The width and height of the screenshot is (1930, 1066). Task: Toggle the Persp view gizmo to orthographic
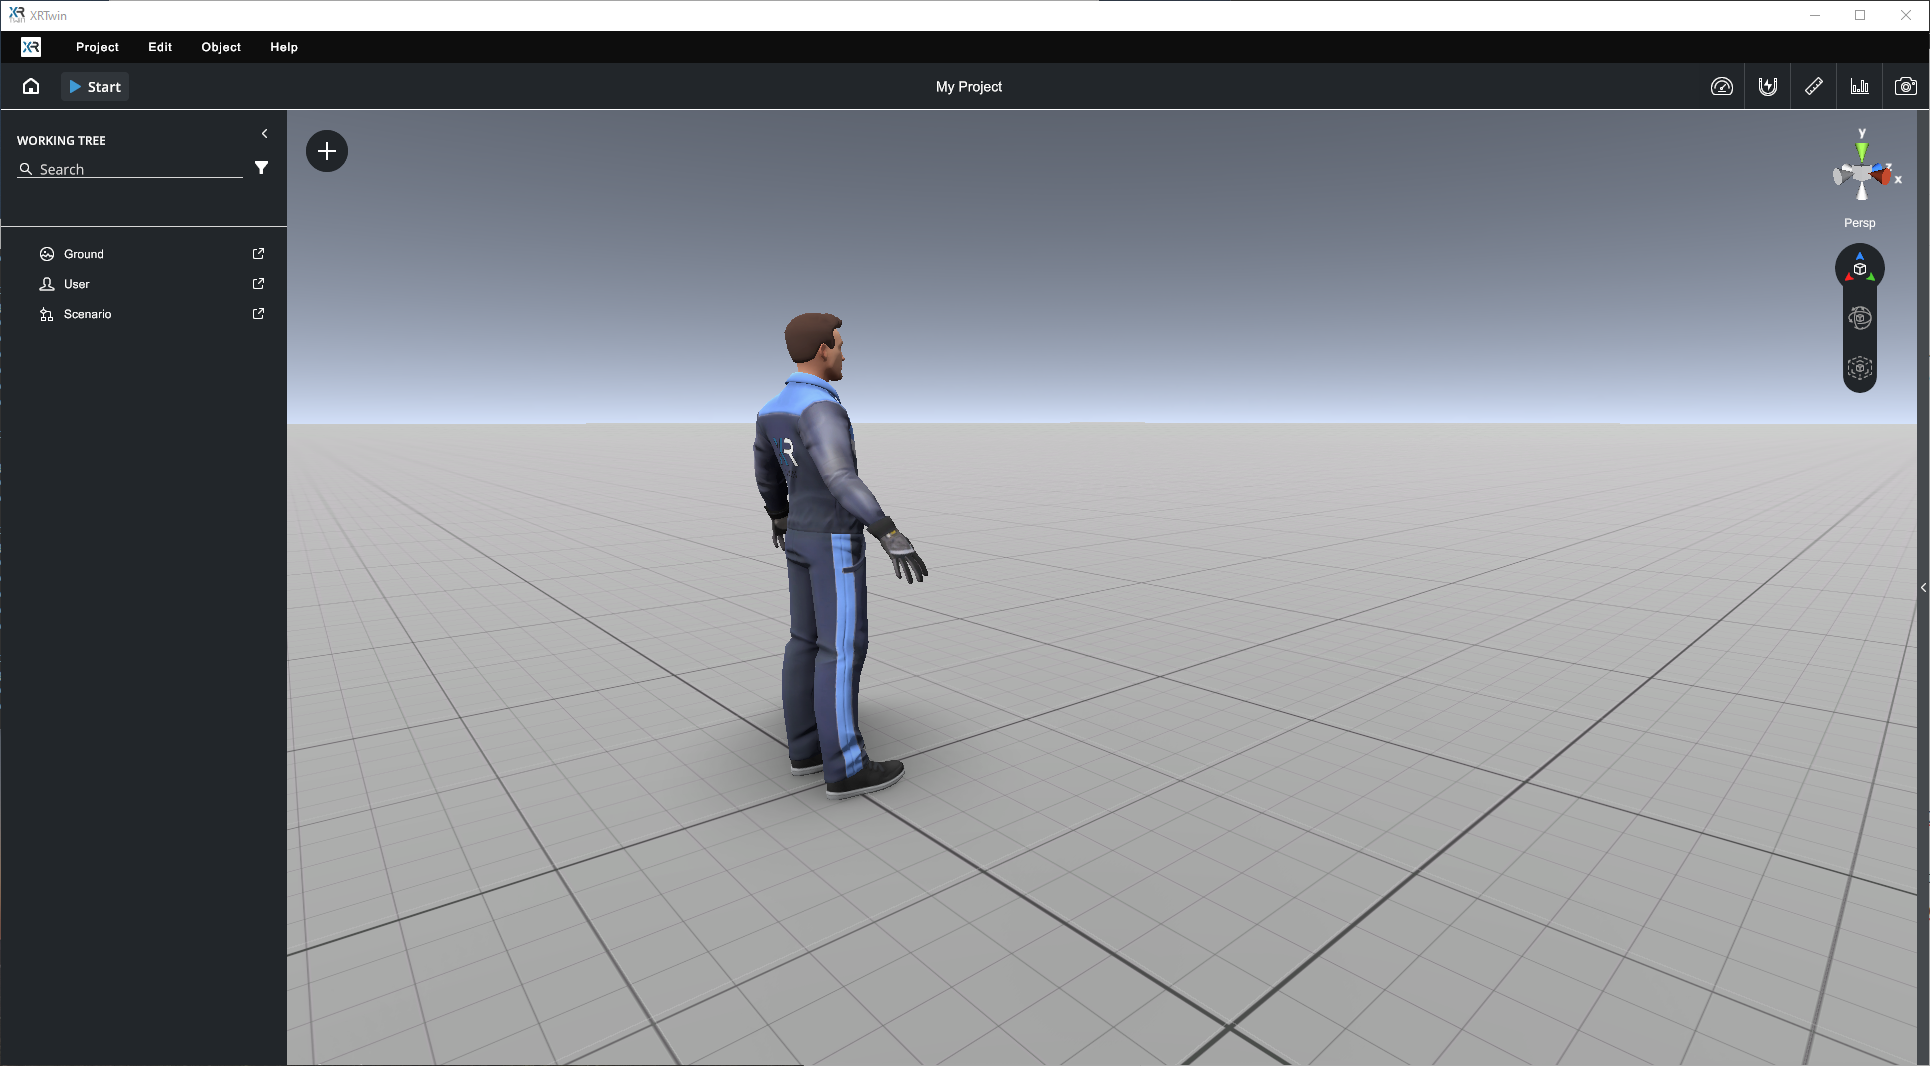1859,222
